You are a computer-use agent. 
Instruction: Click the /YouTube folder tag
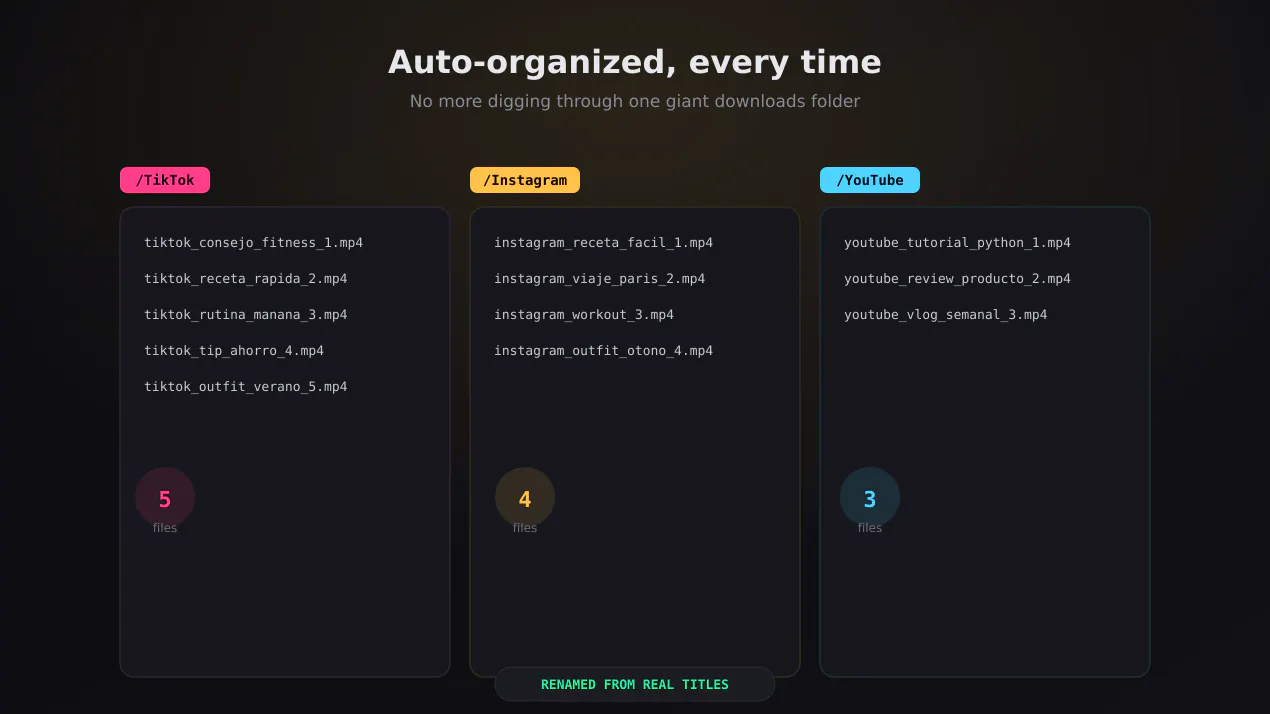pos(870,180)
